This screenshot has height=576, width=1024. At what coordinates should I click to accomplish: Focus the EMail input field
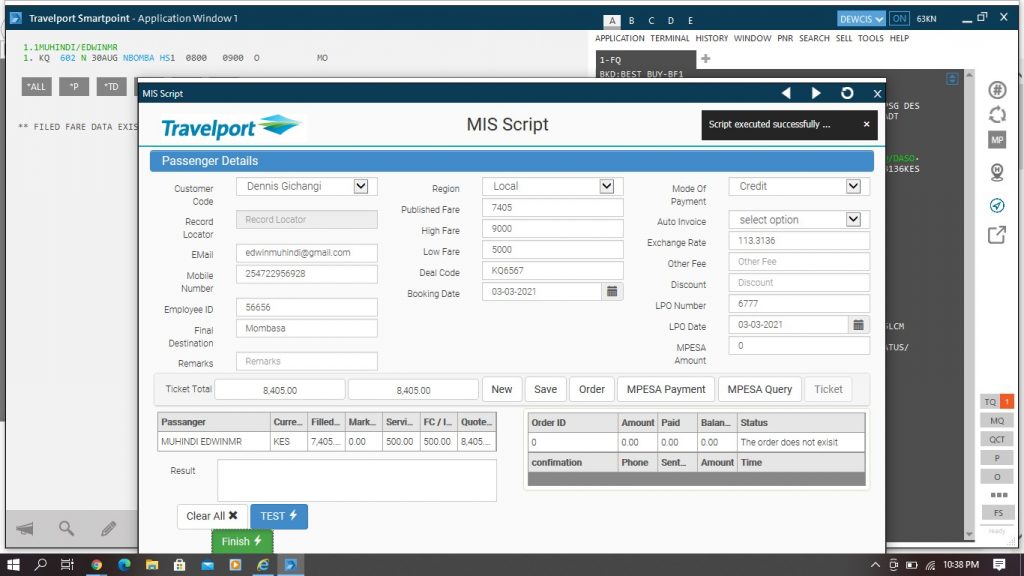[307, 253]
